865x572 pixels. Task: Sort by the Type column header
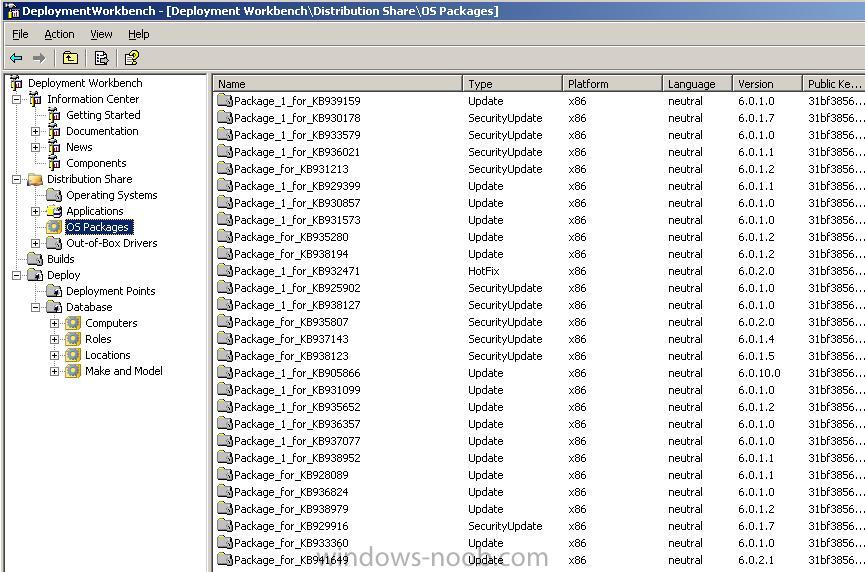(x=512, y=84)
